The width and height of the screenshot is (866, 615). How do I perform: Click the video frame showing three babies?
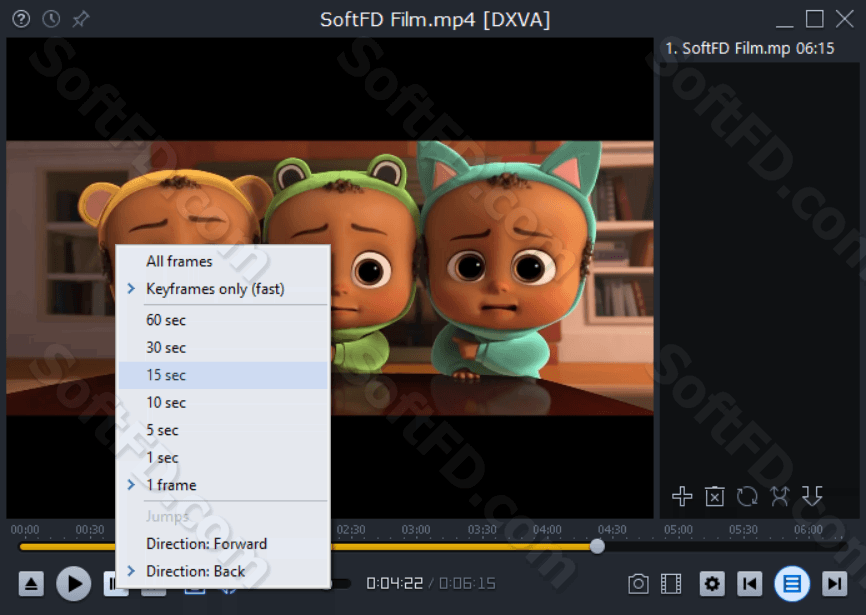click(330, 278)
